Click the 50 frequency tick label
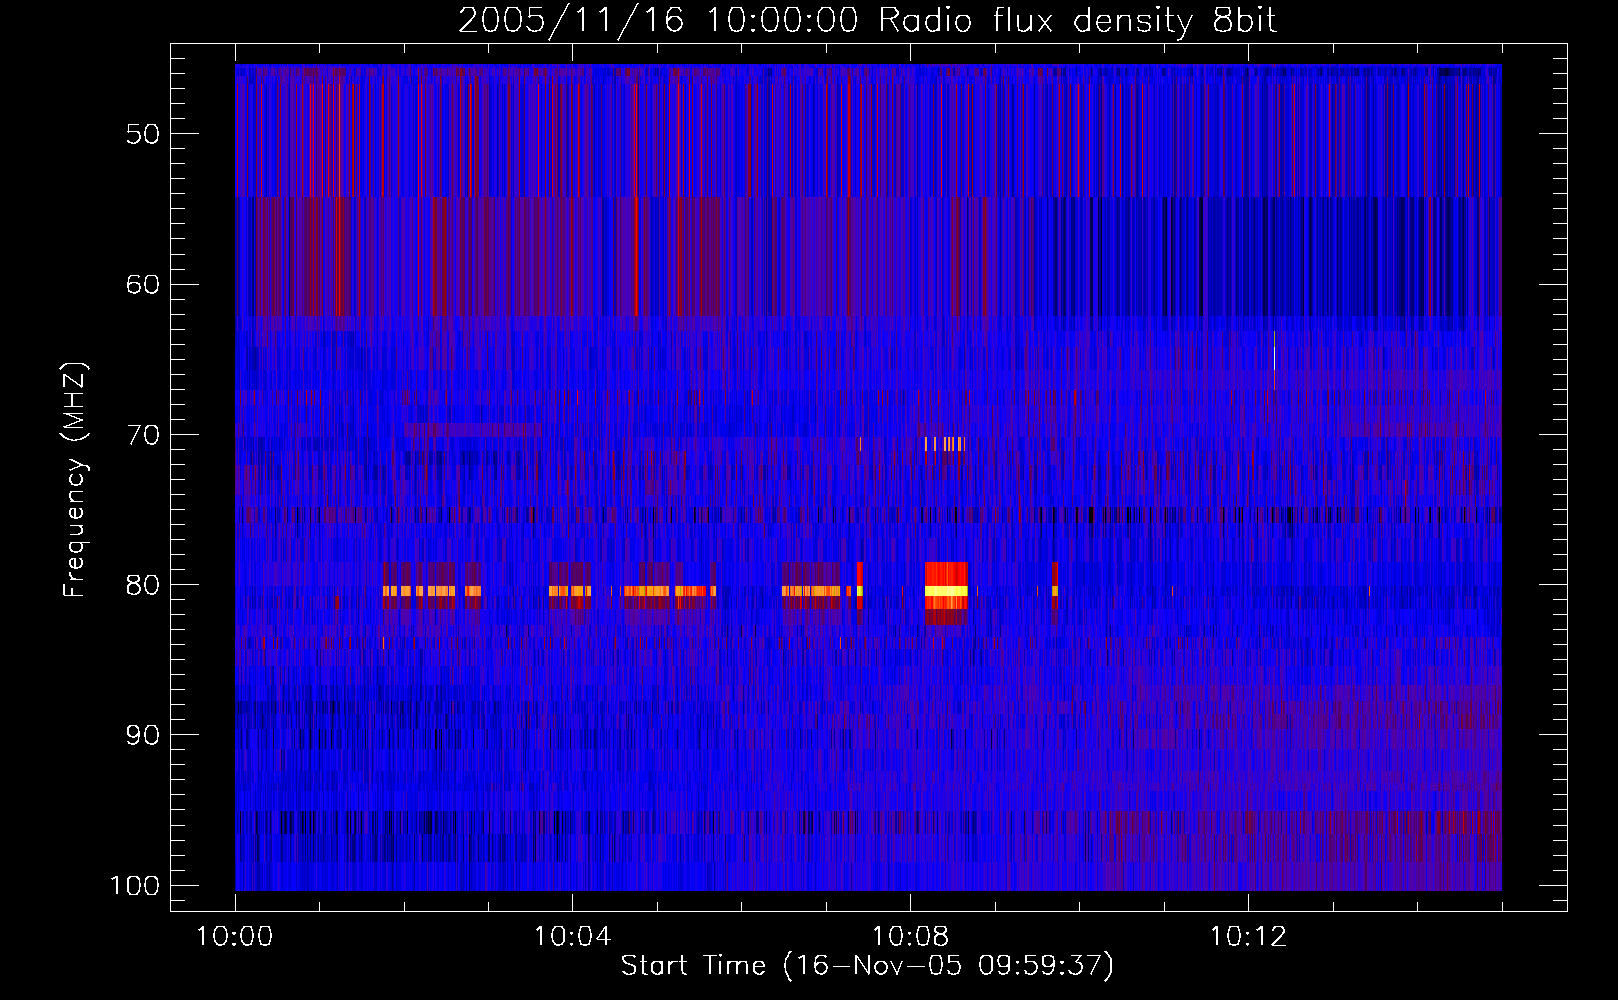1618x1000 pixels. pos(143,134)
